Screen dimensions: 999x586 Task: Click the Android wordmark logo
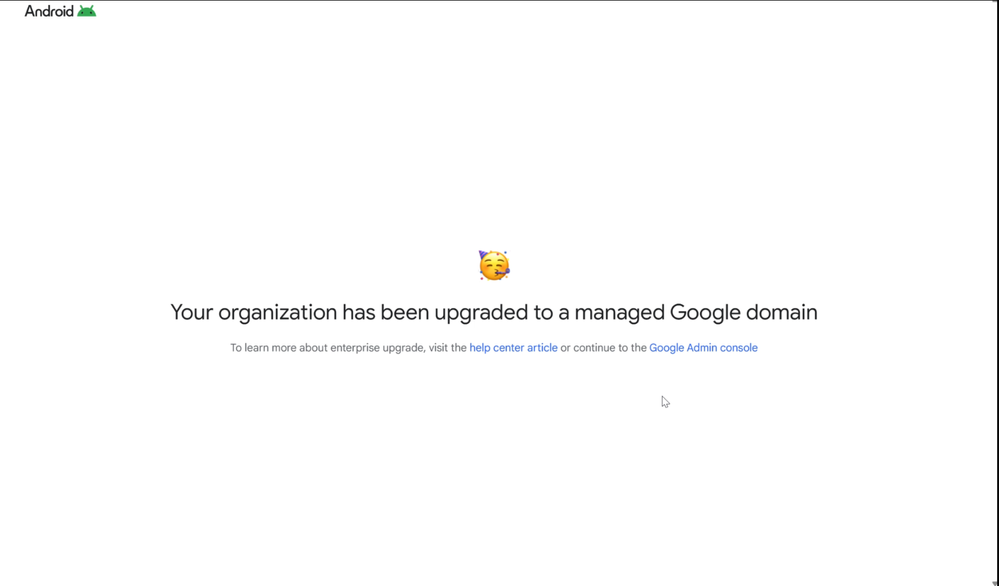click(49, 11)
